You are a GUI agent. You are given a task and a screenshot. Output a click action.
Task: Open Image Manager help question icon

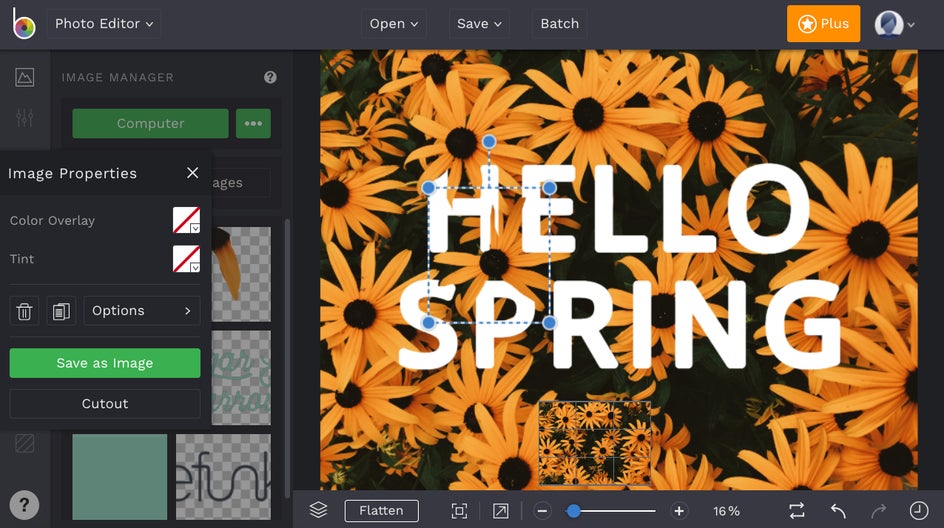[270, 77]
